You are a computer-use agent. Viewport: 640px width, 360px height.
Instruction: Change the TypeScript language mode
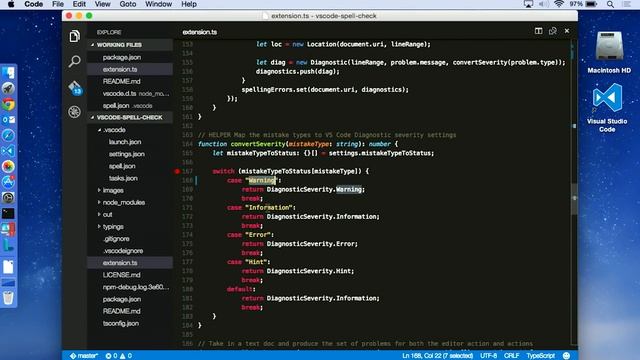pos(540,356)
